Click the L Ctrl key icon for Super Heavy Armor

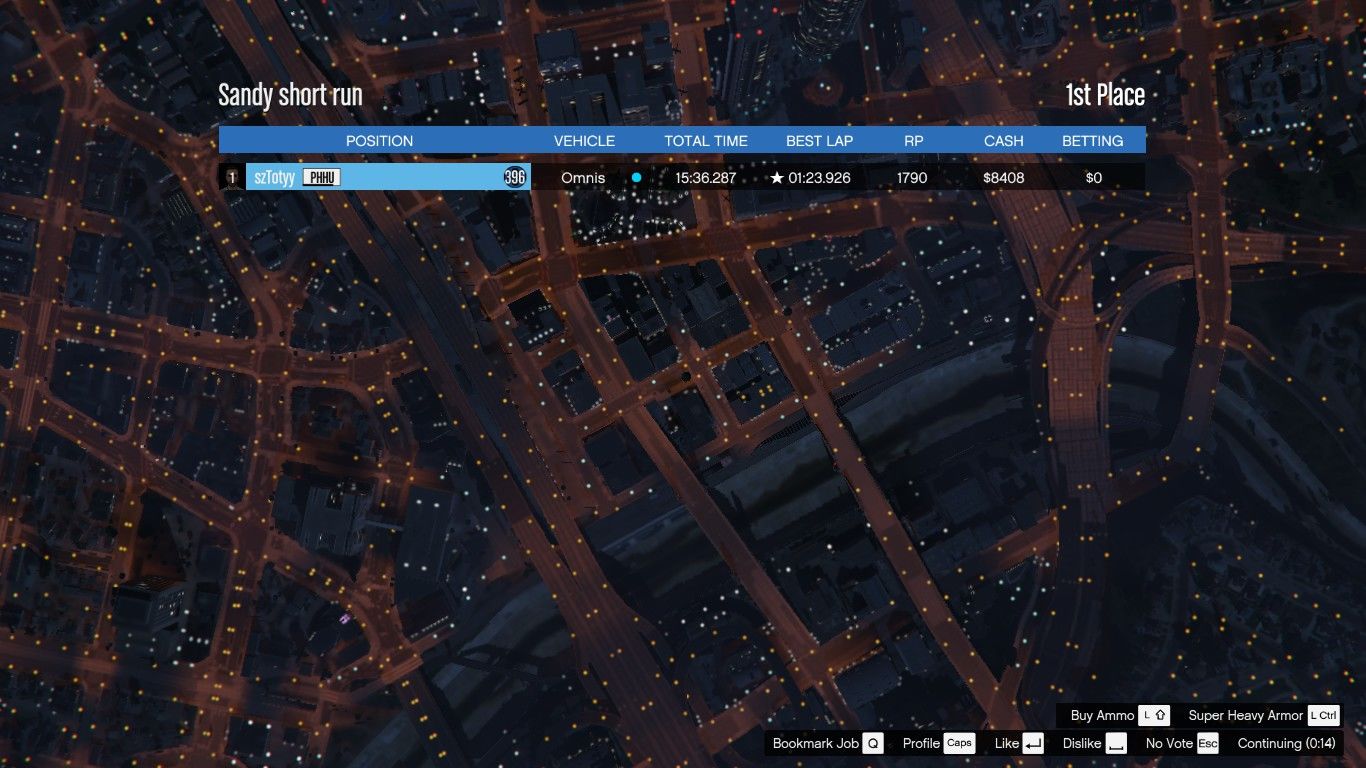[x=1323, y=715]
